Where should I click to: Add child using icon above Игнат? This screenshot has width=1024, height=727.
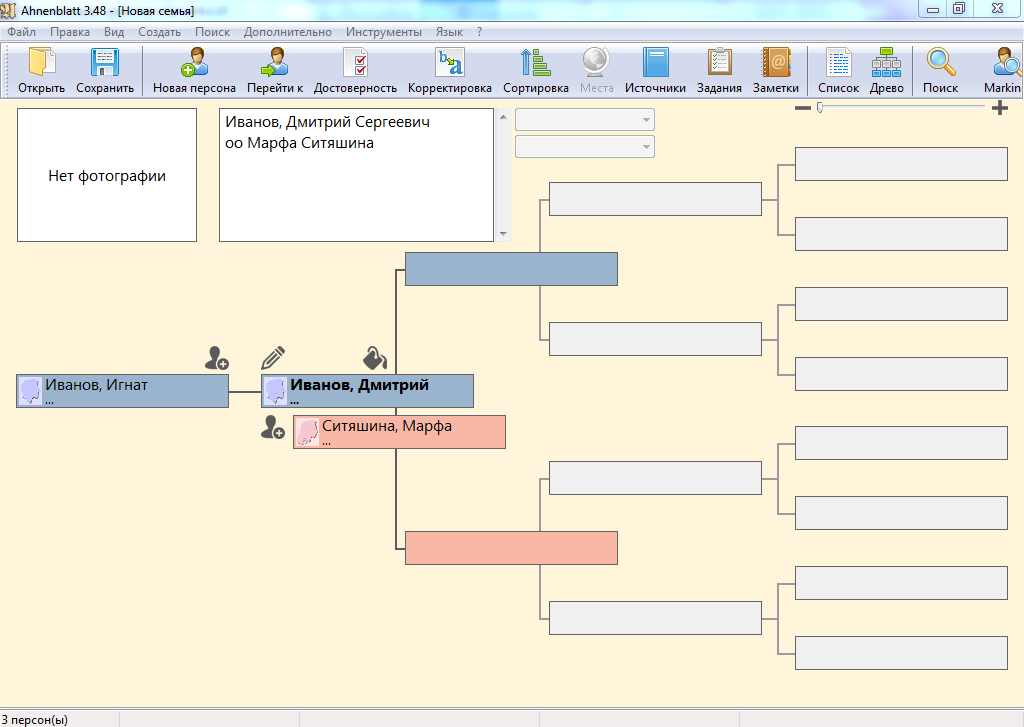[216, 358]
